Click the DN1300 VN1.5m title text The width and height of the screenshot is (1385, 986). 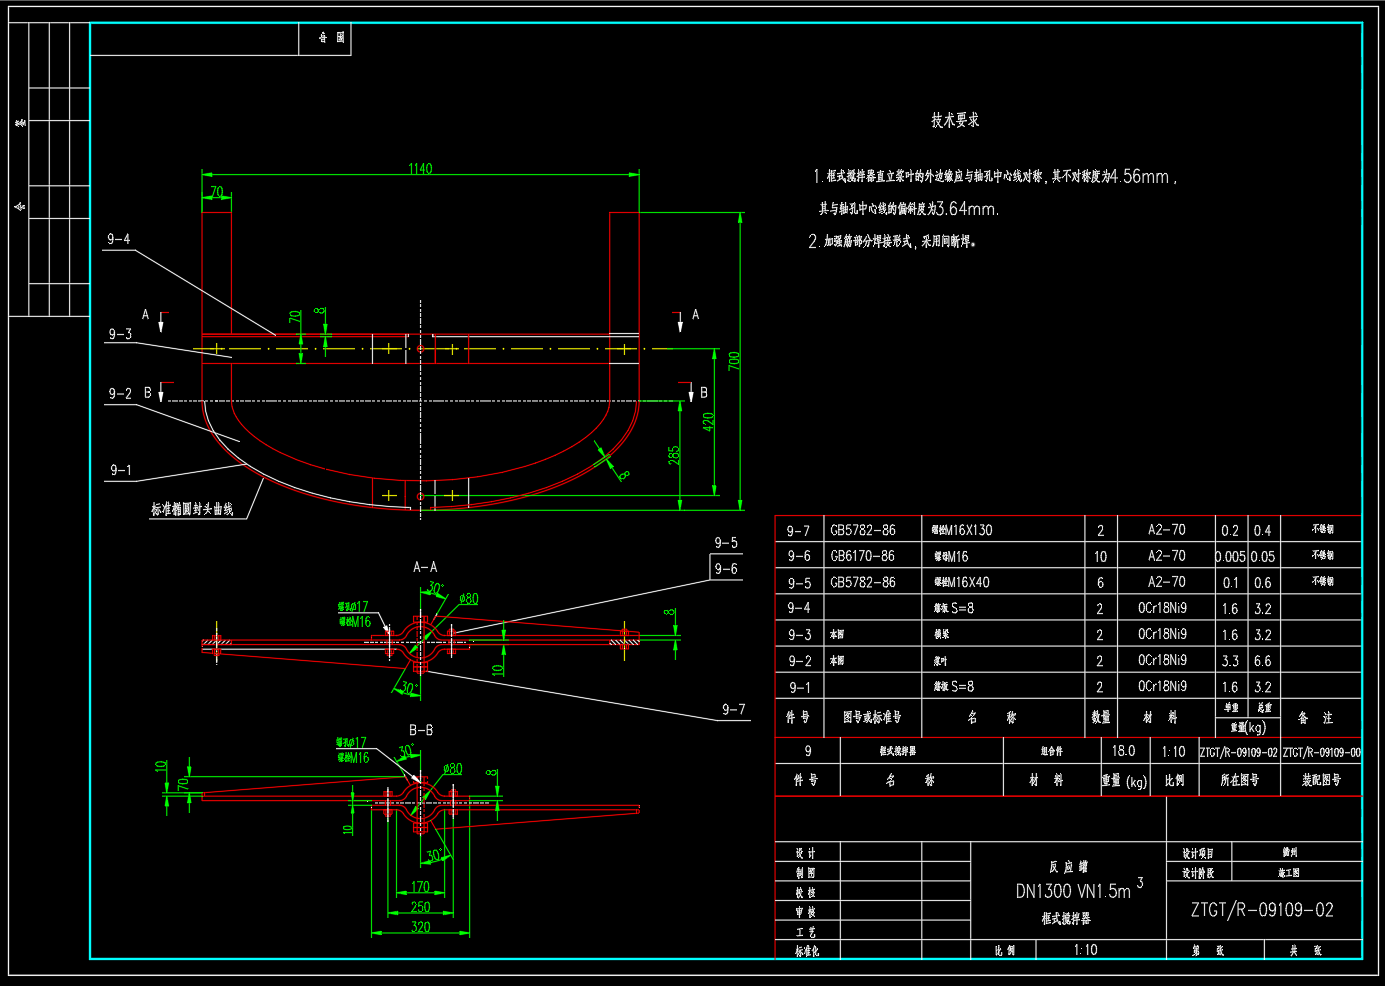1073,891
